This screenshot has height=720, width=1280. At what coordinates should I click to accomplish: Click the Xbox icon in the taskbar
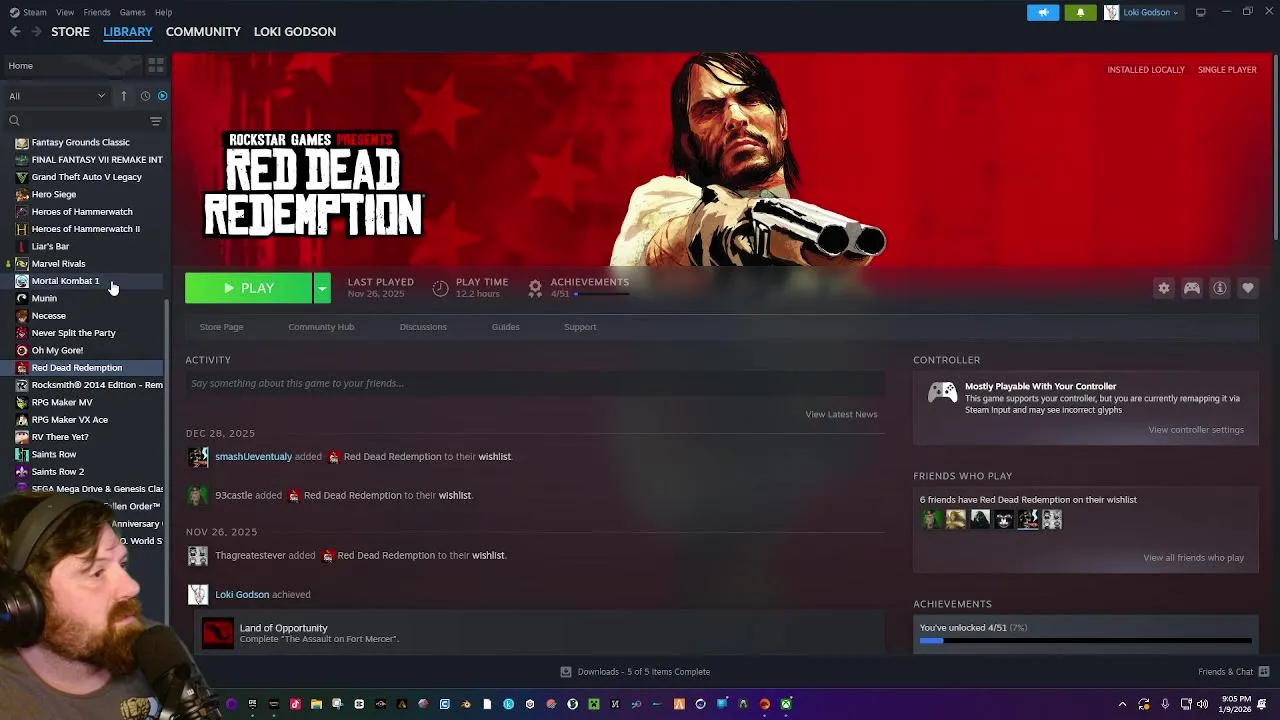[x=786, y=704]
